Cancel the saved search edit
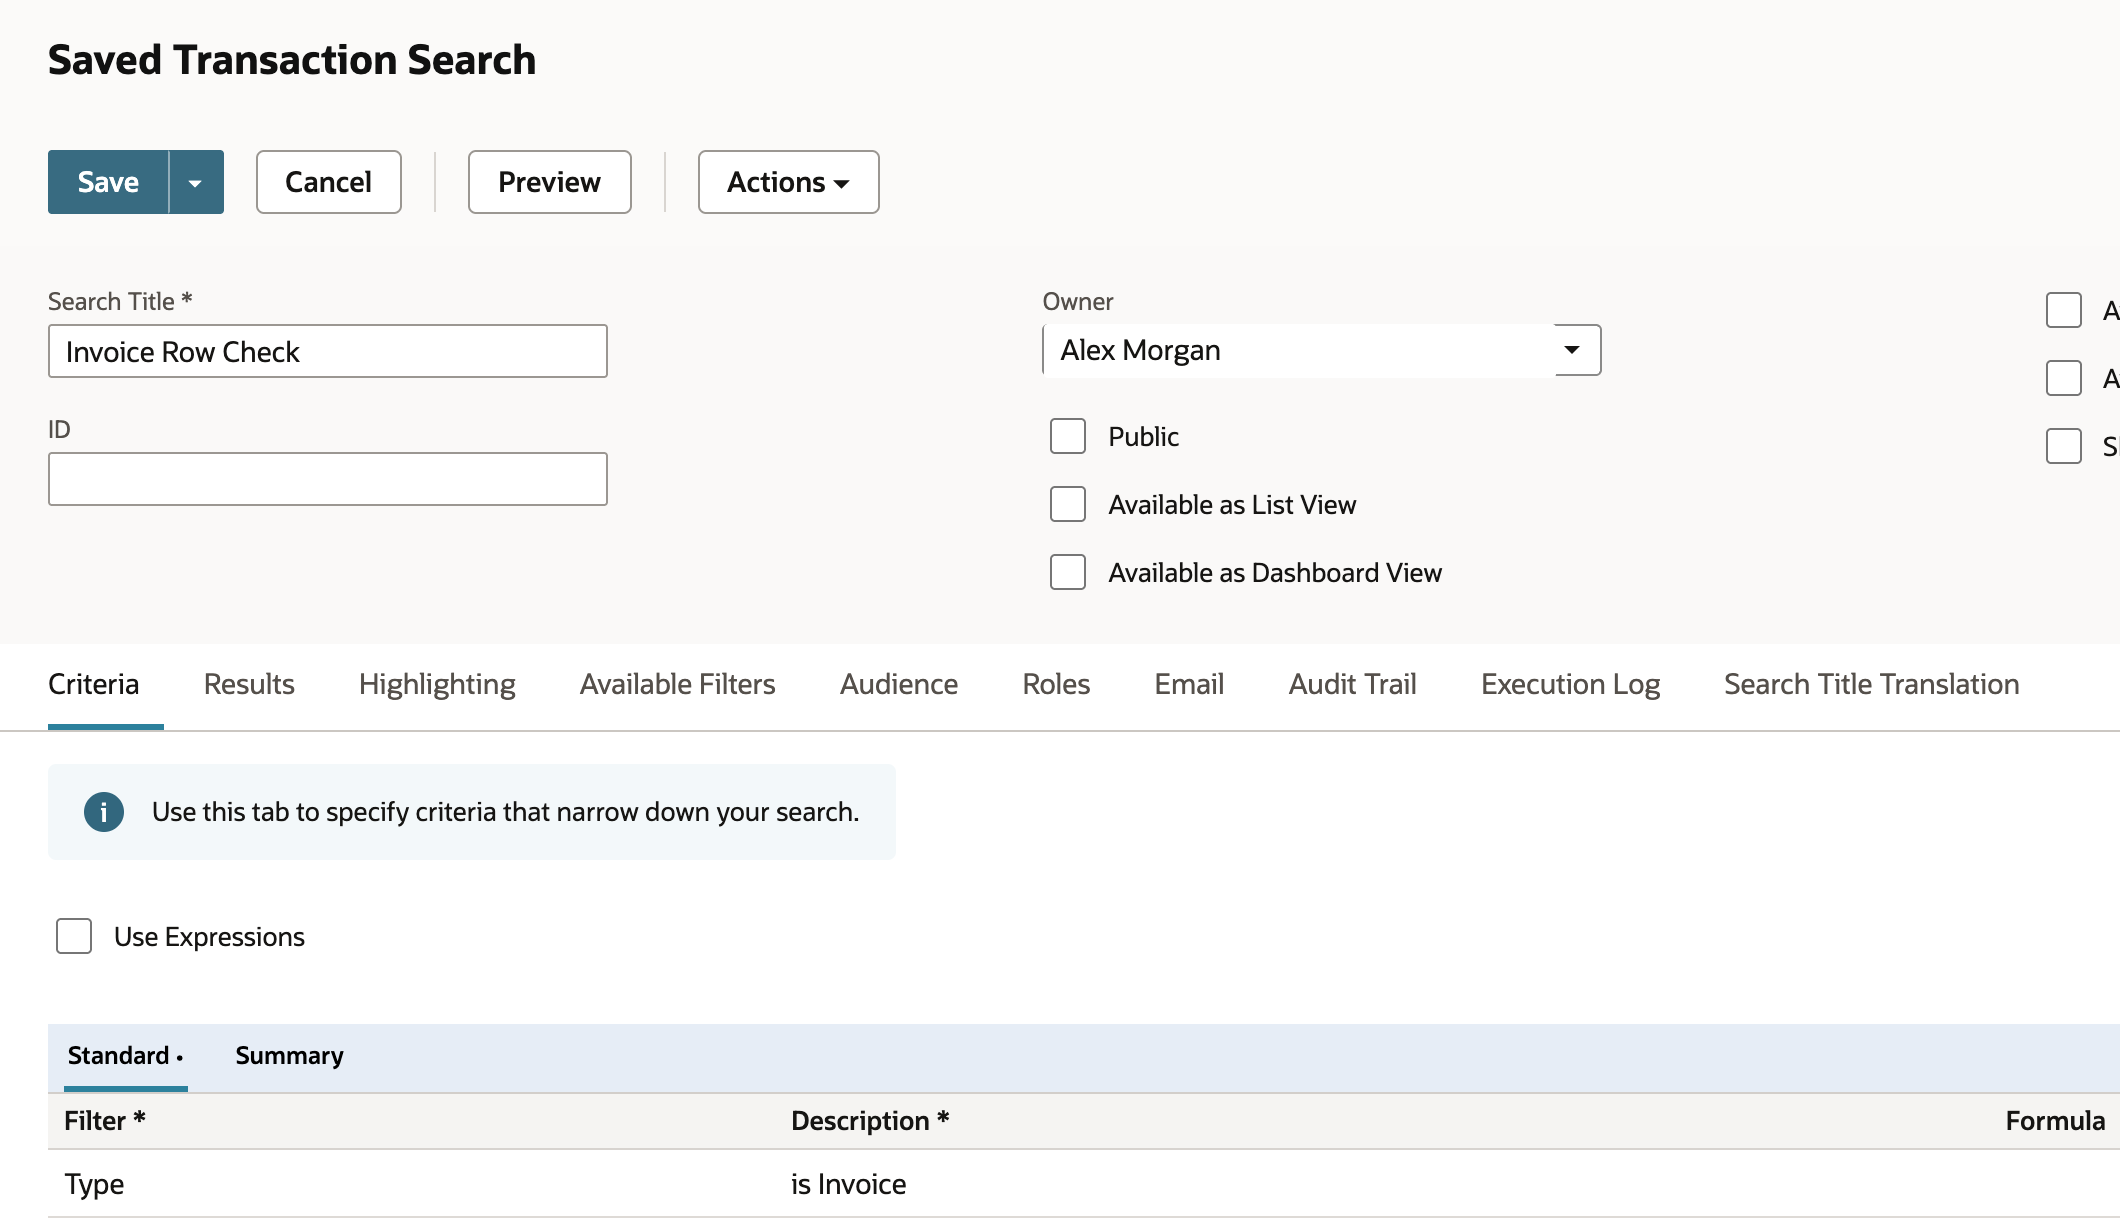The height and width of the screenshot is (1220, 2120). (x=329, y=182)
